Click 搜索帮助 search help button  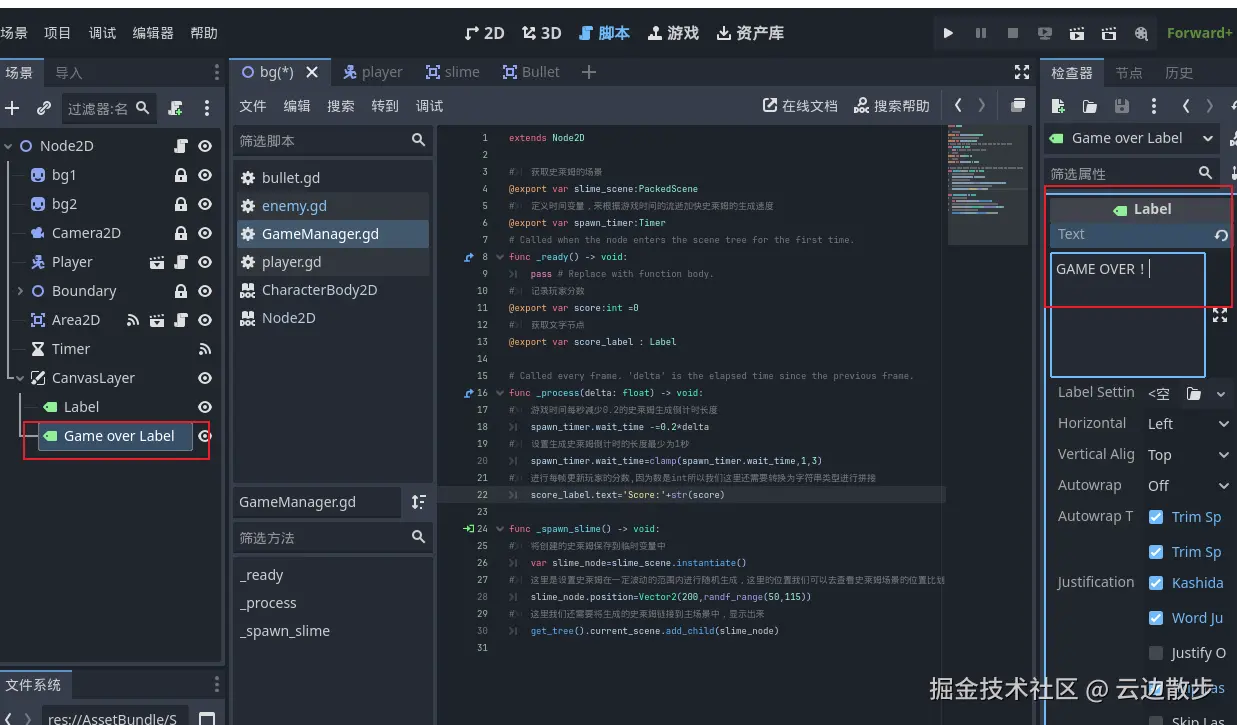(892, 105)
